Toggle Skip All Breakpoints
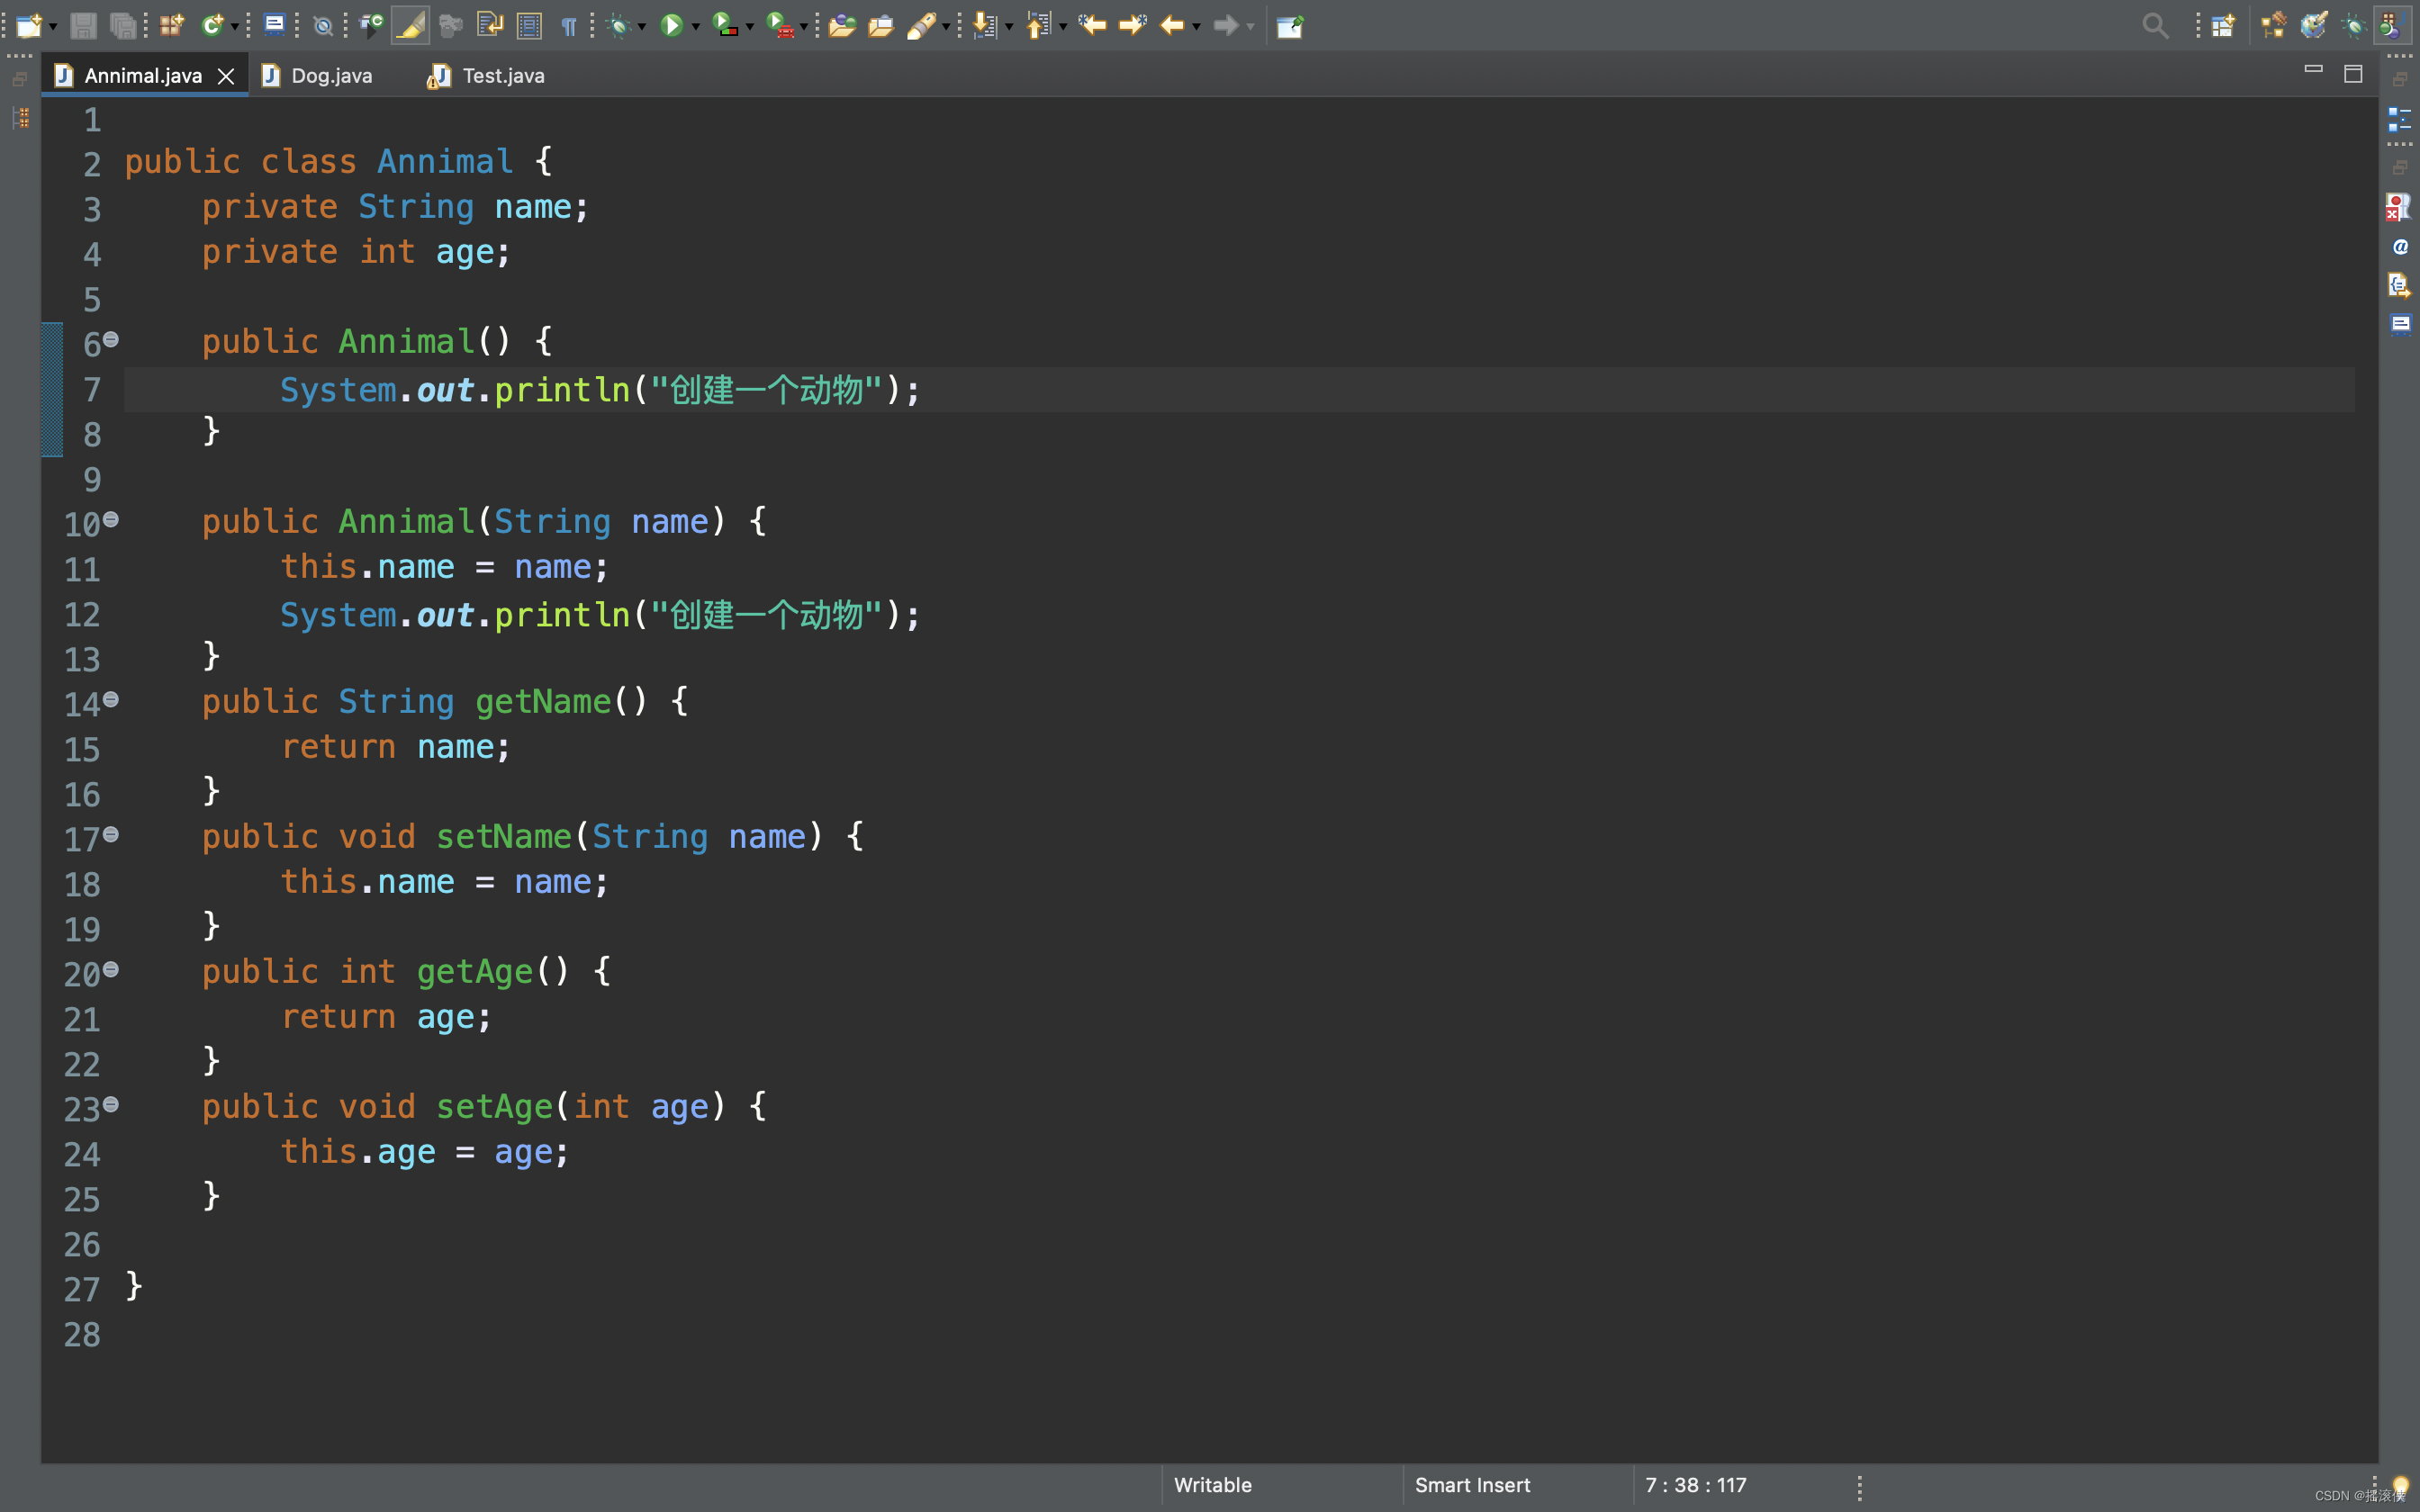Viewport: 2420px width, 1512px height. (322, 25)
